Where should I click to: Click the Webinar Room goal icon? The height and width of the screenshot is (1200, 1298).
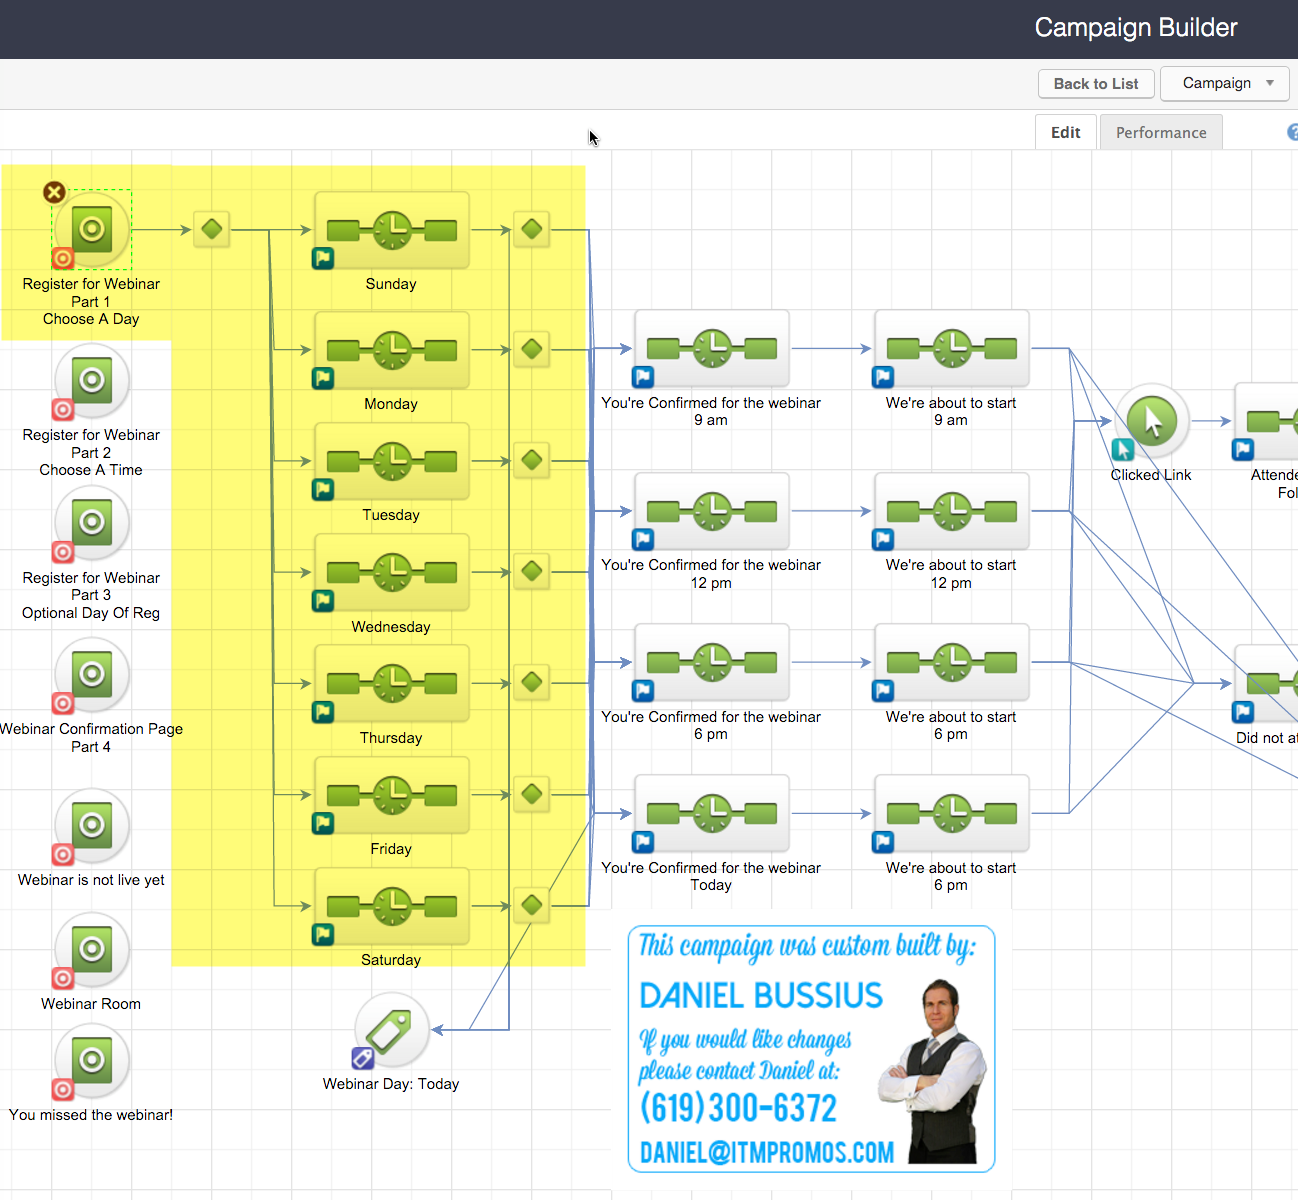(92, 949)
